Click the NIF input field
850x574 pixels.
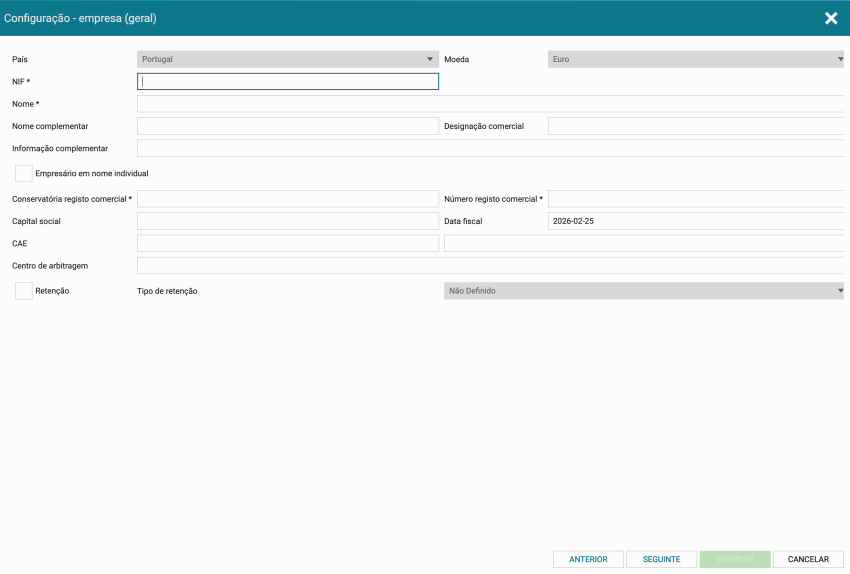click(287, 82)
